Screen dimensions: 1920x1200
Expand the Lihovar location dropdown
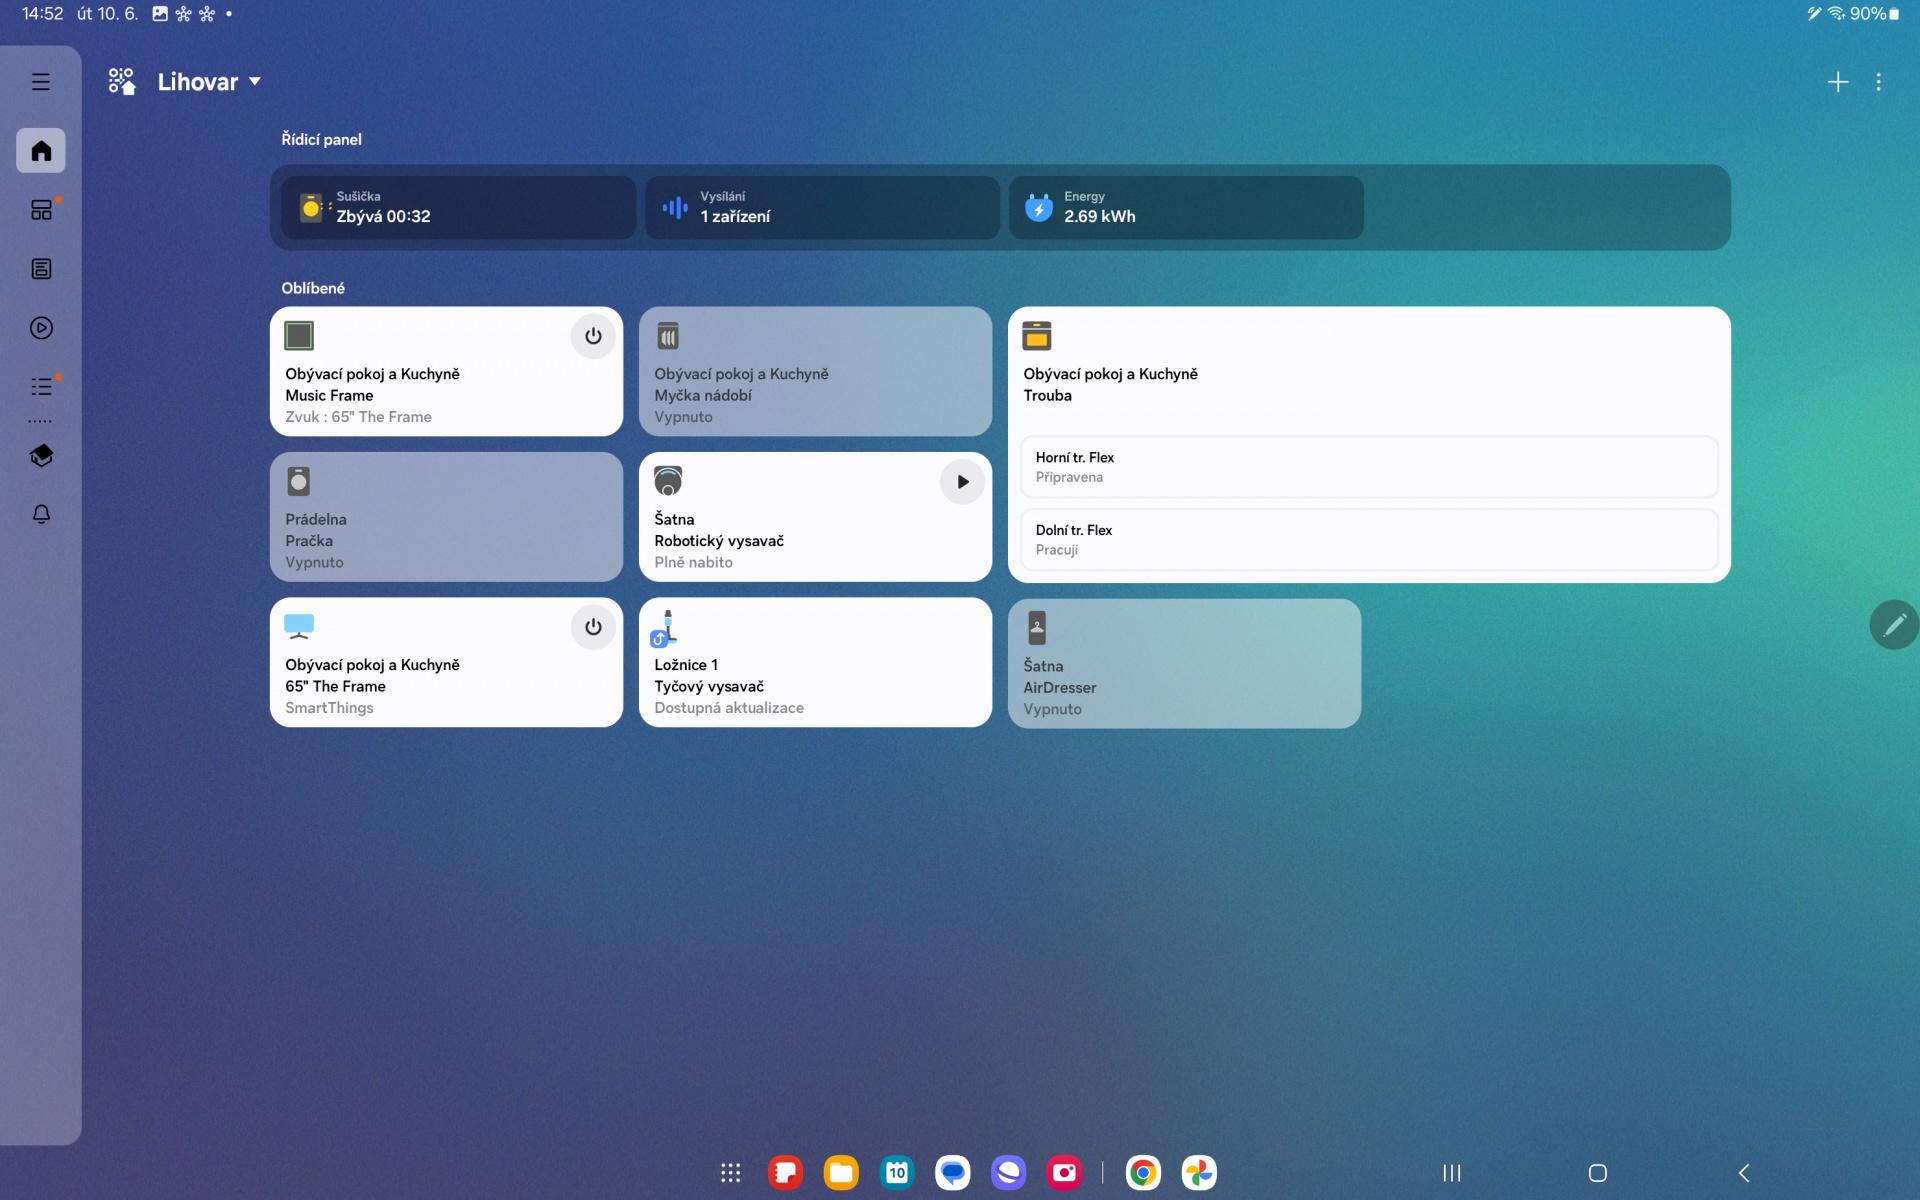pyautogui.click(x=208, y=82)
